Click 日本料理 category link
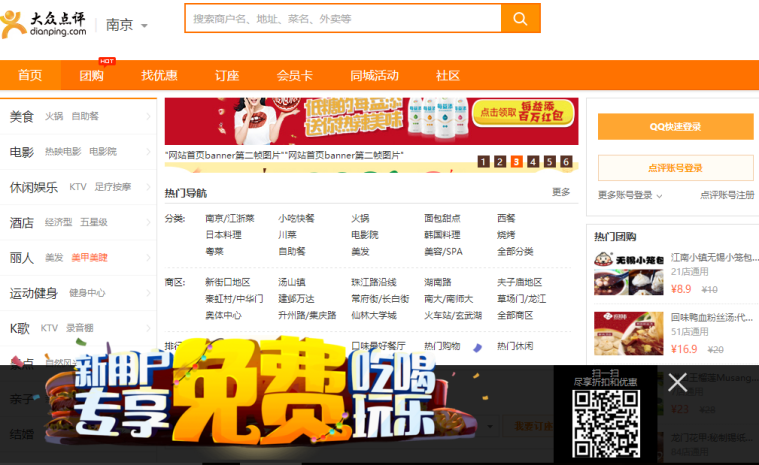This screenshot has width=759, height=465. pyautogui.click(x=223, y=235)
